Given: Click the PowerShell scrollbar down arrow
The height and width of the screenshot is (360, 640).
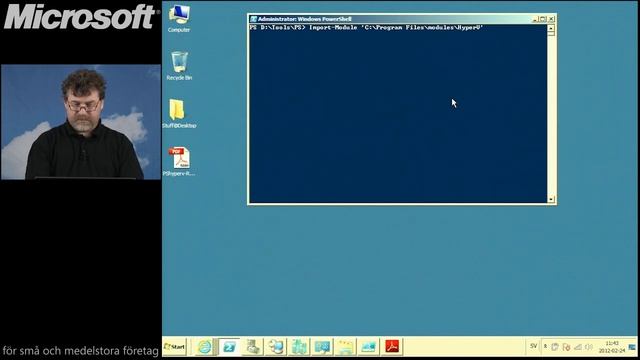Looking at the screenshot, I should coord(551,199).
